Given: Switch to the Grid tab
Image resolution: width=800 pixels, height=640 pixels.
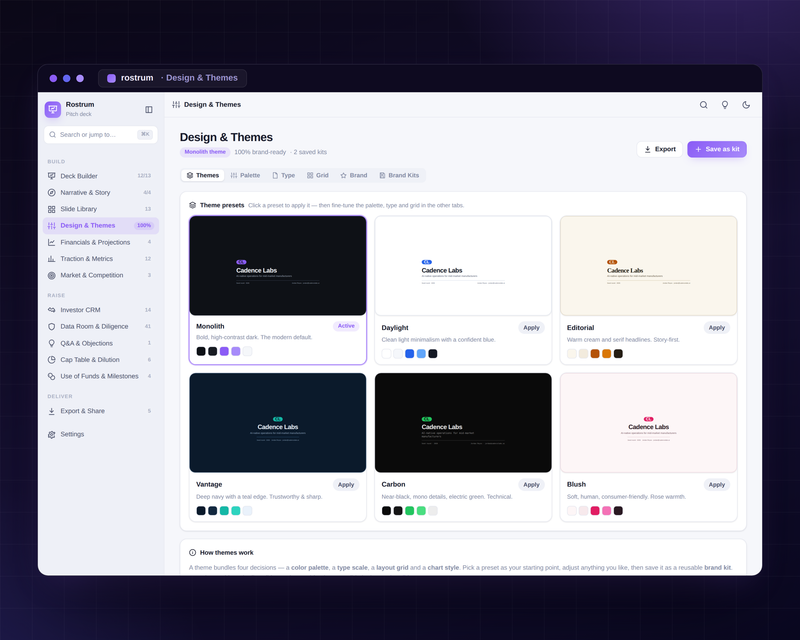Looking at the screenshot, I should pos(317,175).
